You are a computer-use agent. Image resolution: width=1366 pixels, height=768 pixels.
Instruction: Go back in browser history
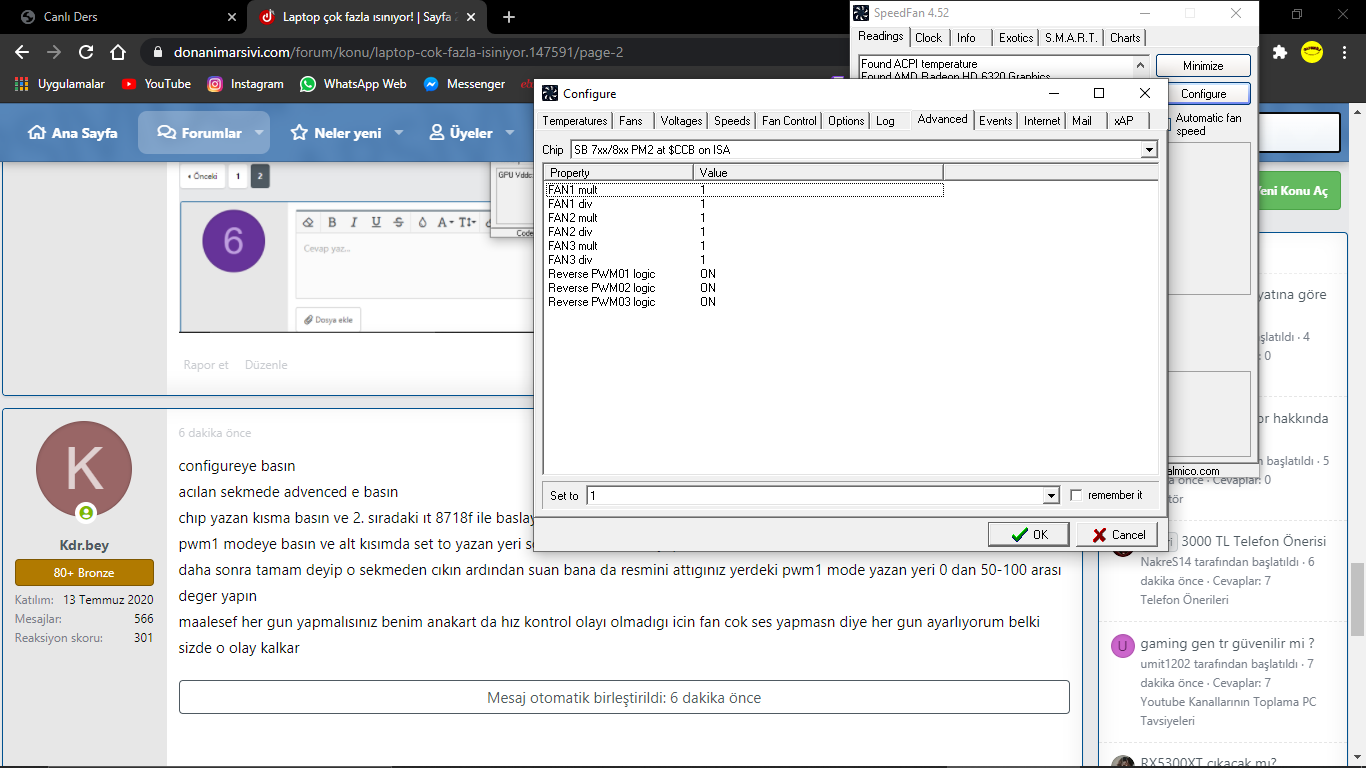[x=22, y=52]
